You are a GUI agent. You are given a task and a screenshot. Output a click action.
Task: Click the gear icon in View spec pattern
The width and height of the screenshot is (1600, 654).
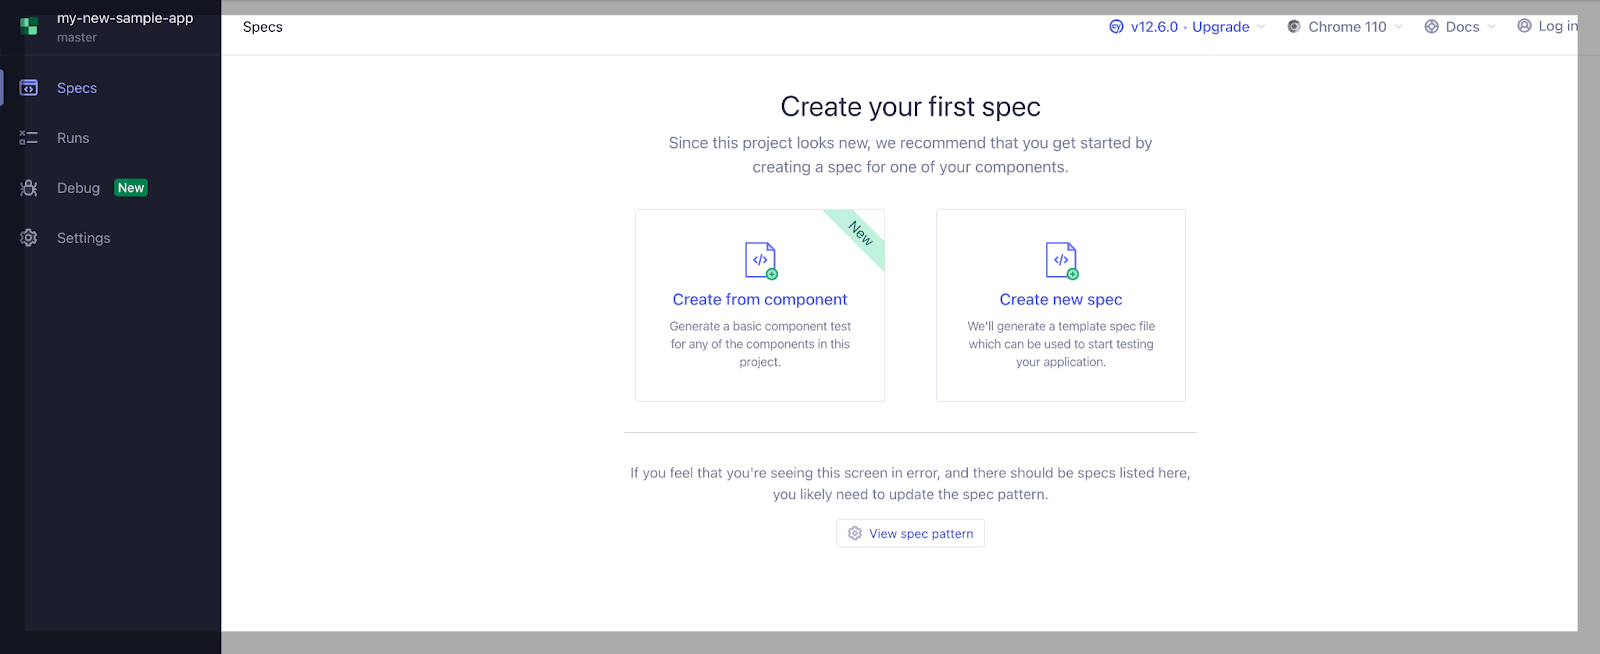click(855, 533)
